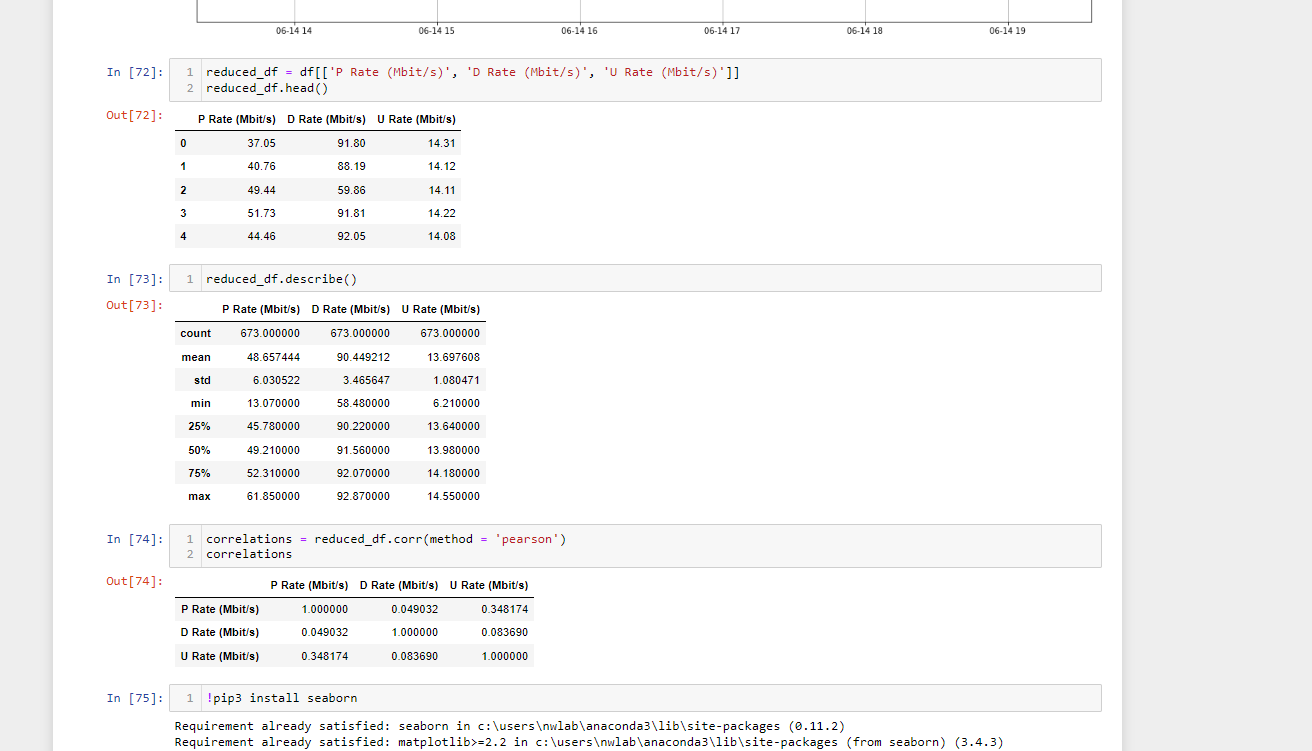Viewport: 1312px width, 751px height.
Task: Select the Out[74] output prompt
Action: (135, 581)
